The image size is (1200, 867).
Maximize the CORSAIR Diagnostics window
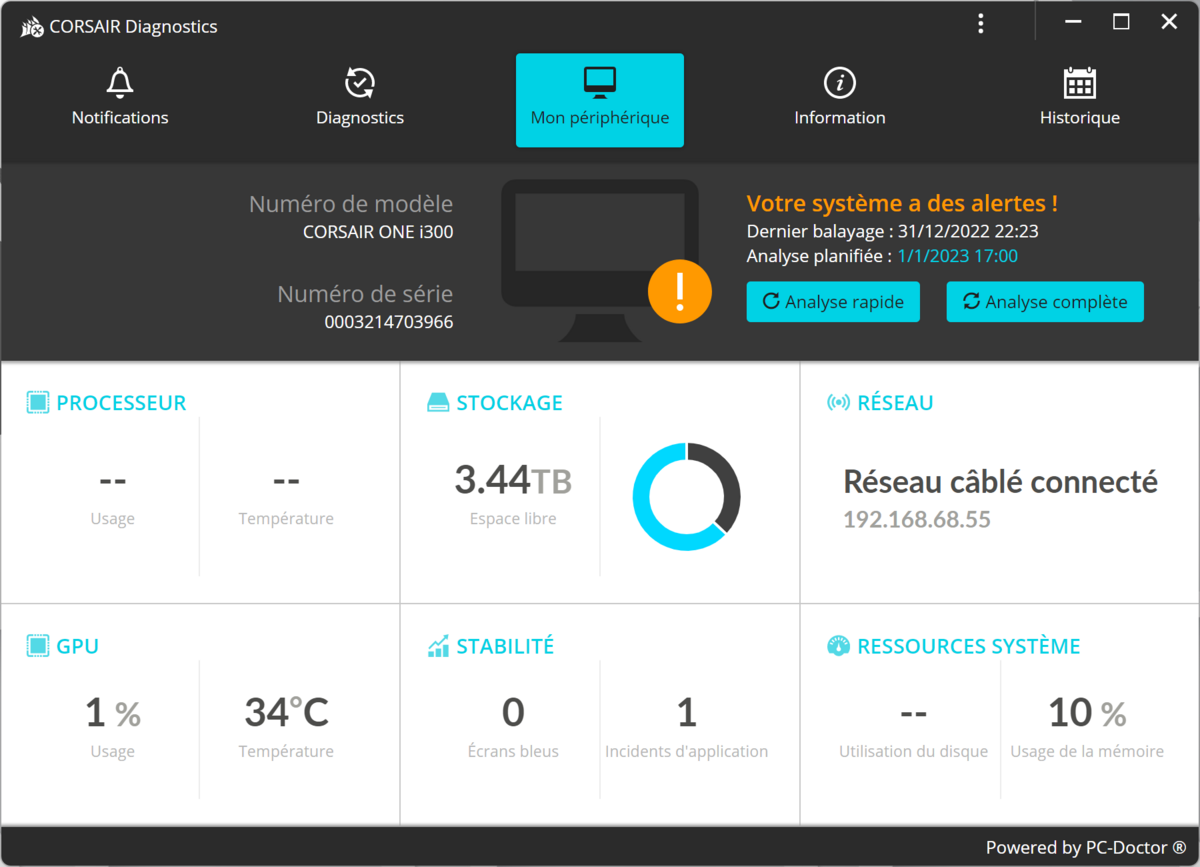coord(1121,22)
